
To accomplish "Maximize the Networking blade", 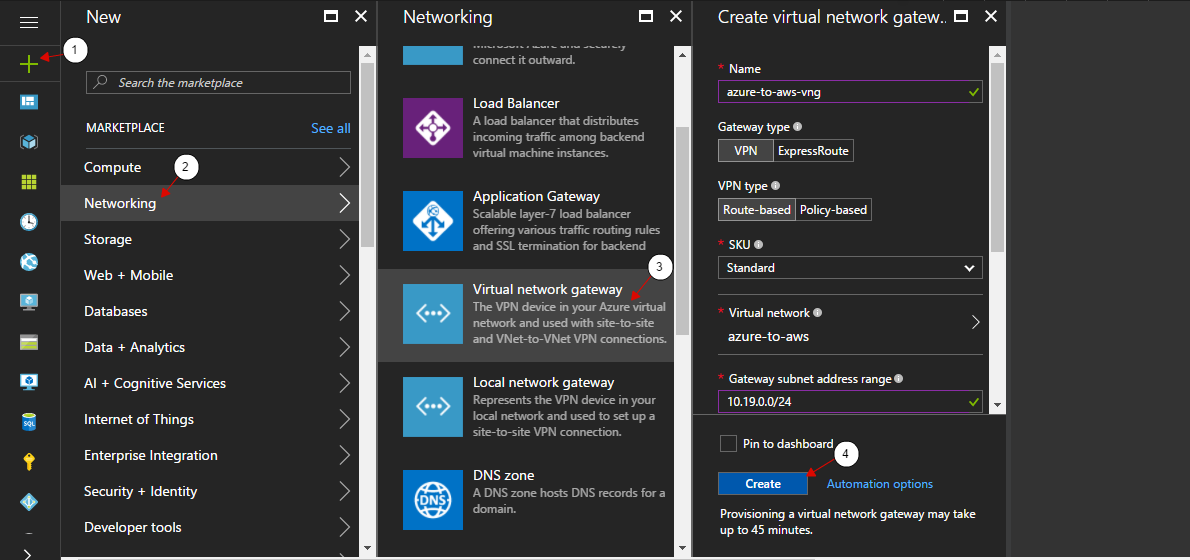I will coord(646,16).
